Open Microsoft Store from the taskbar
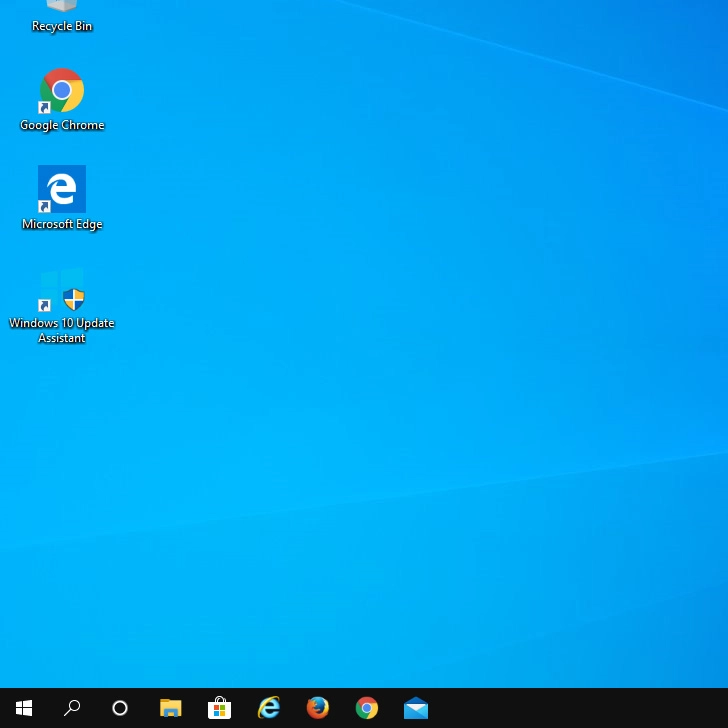The image size is (728, 728). [x=219, y=708]
